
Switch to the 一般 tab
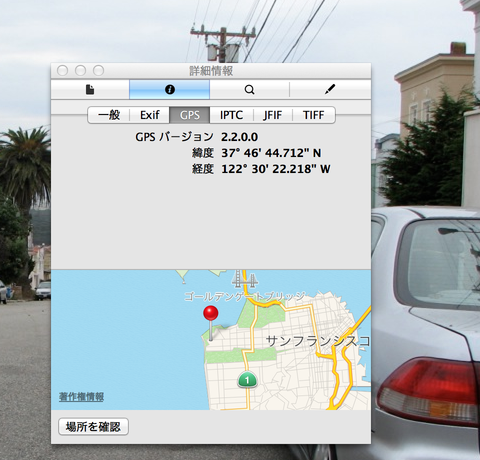click(109, 115)
